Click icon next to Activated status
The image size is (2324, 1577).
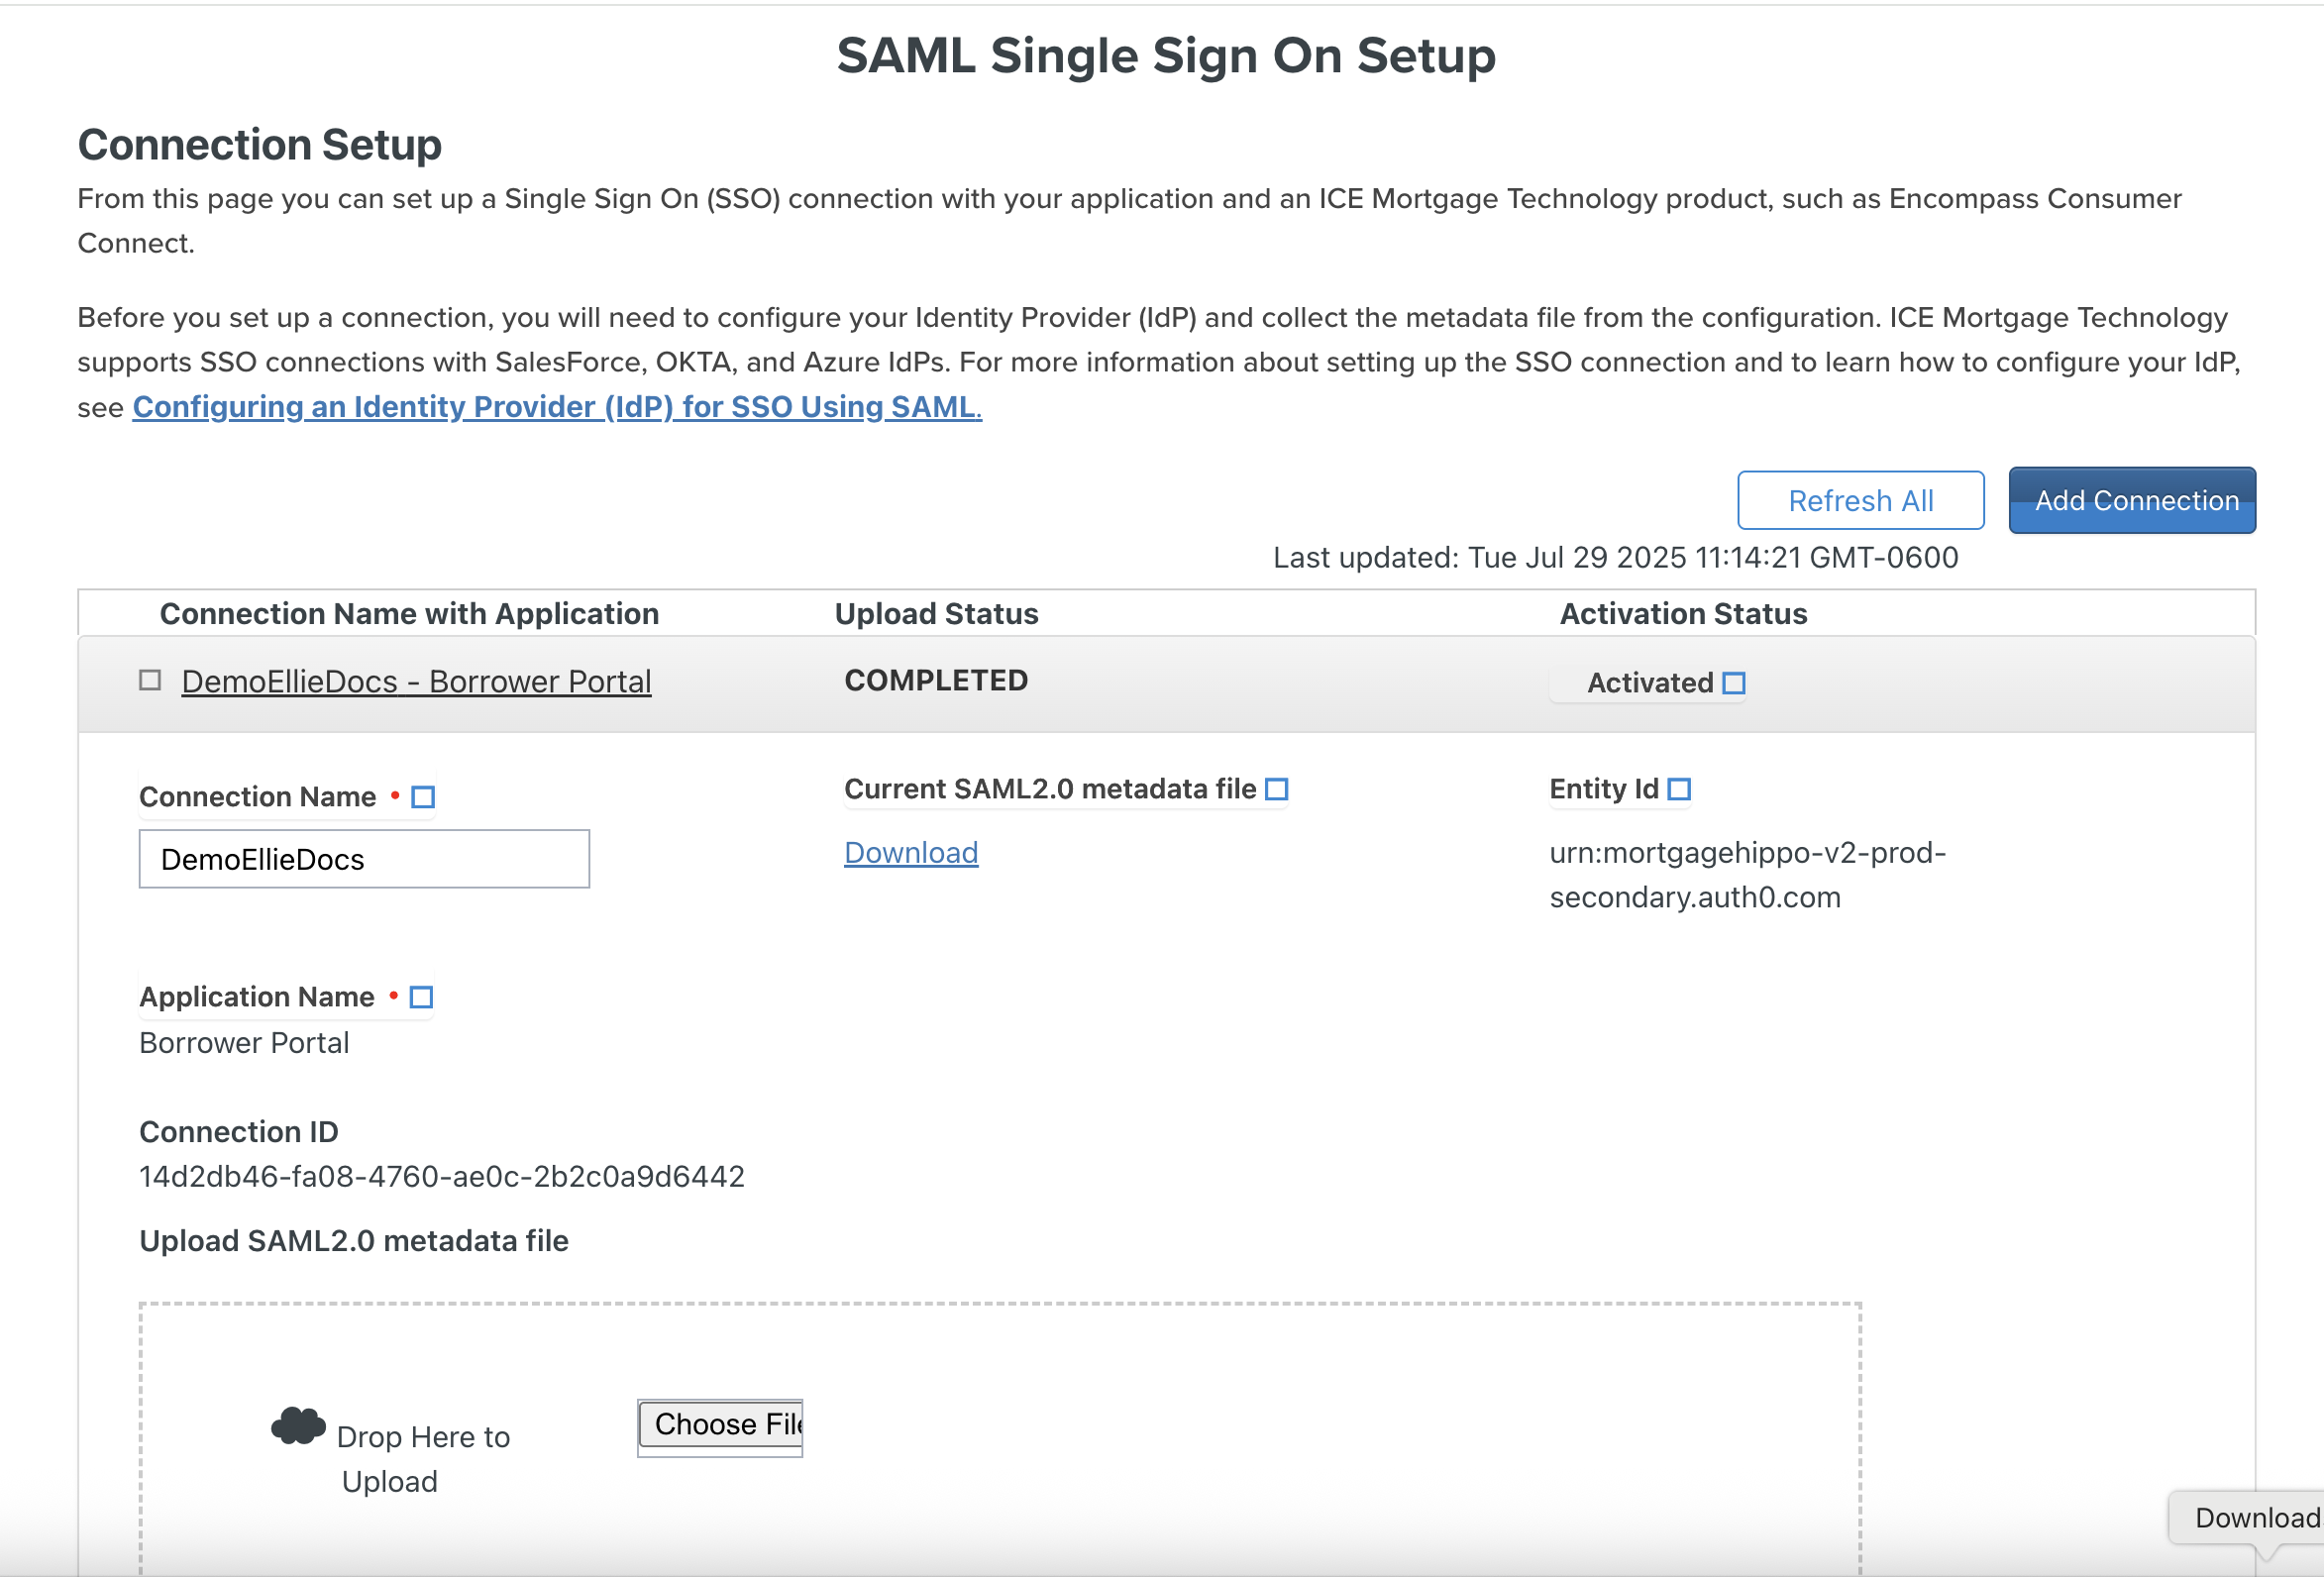click(x=1734, y=683)
